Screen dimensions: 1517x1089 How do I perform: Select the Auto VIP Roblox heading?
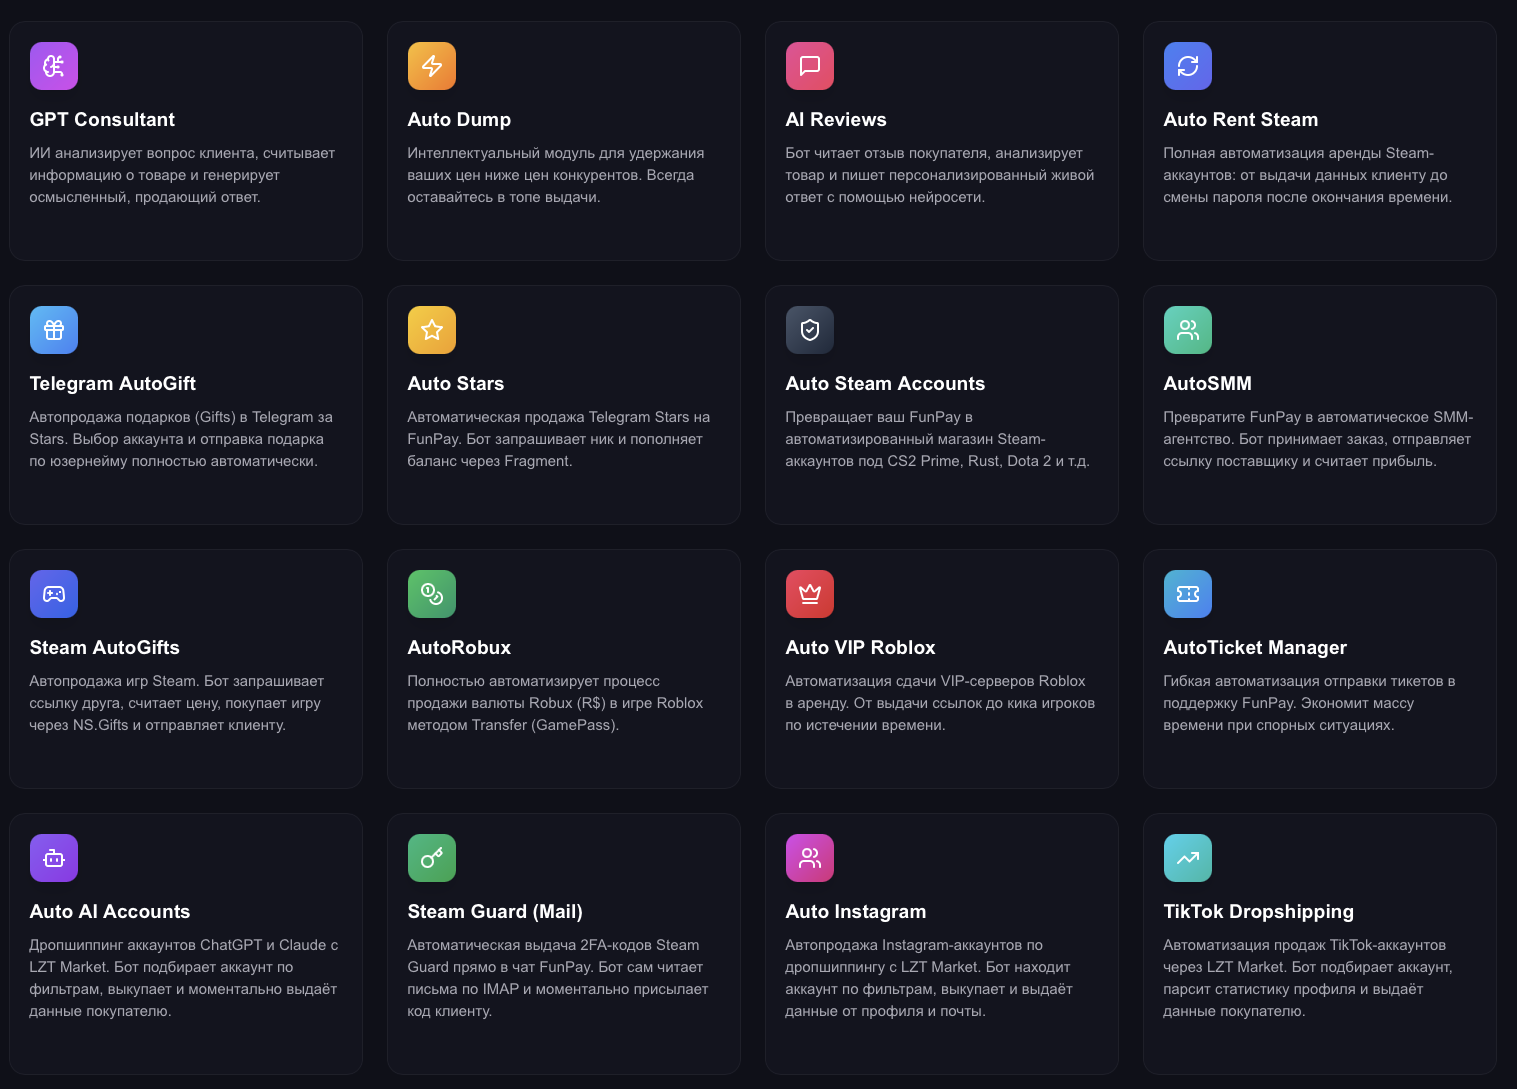[861, 648]
